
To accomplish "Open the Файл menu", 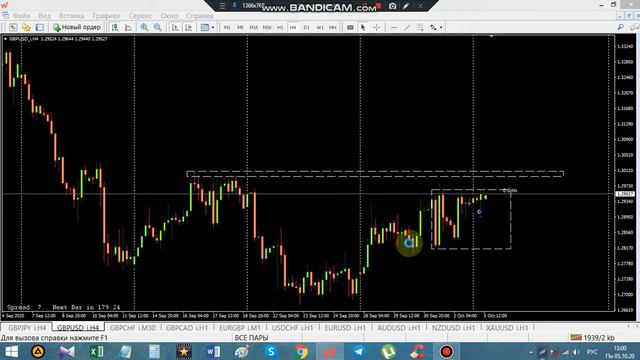I will coord(21,16).
